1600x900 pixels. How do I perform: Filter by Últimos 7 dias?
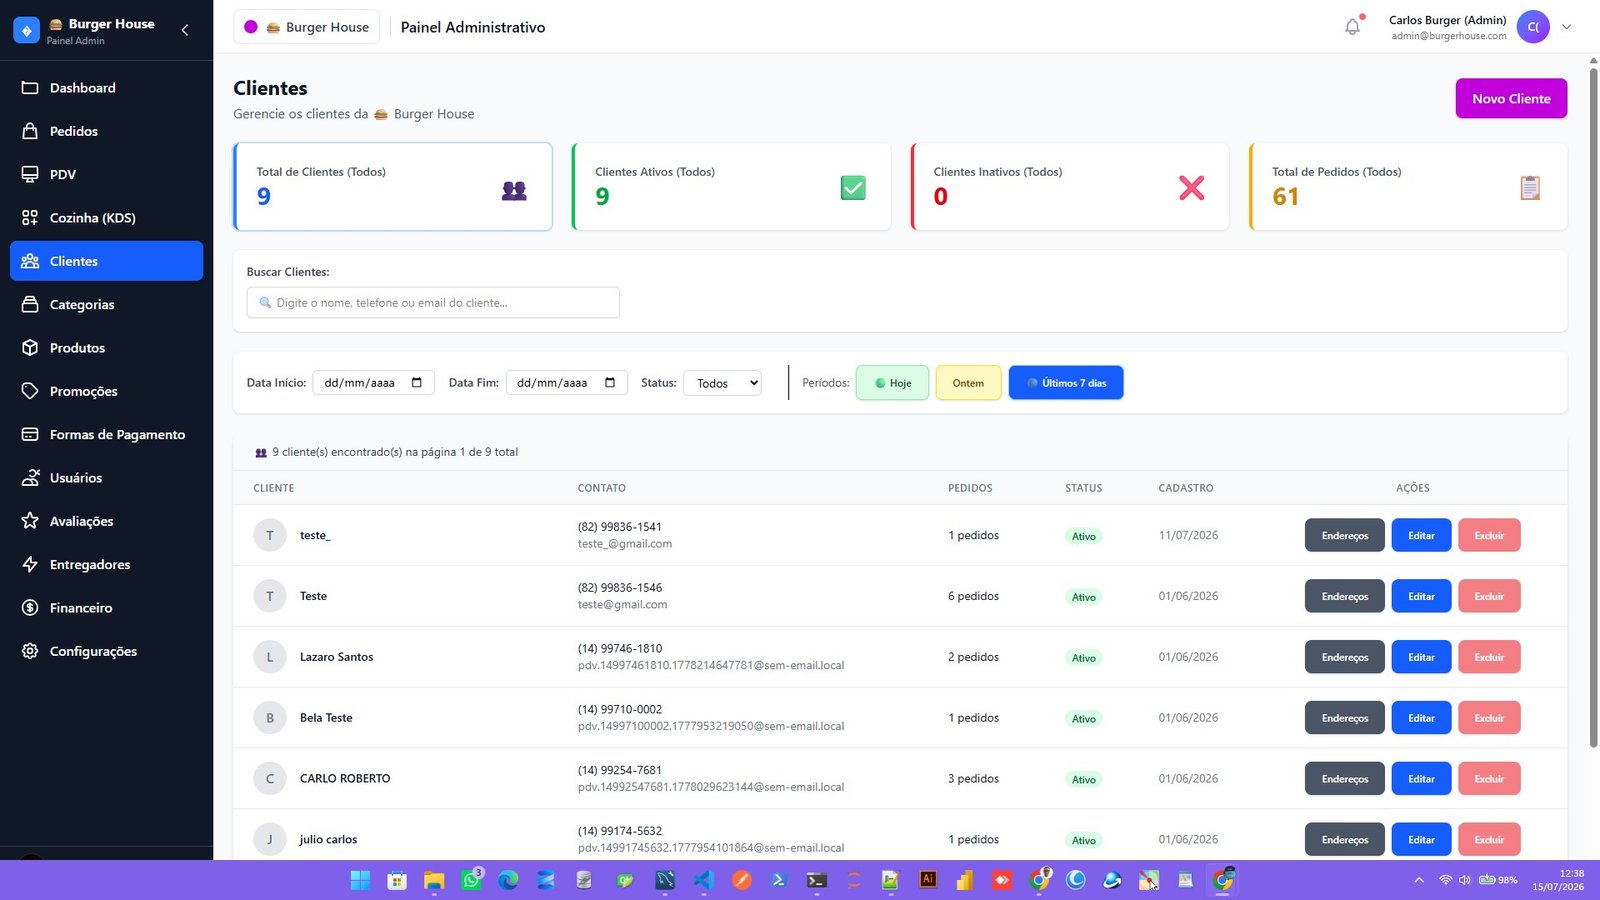tap(1066, 383)
